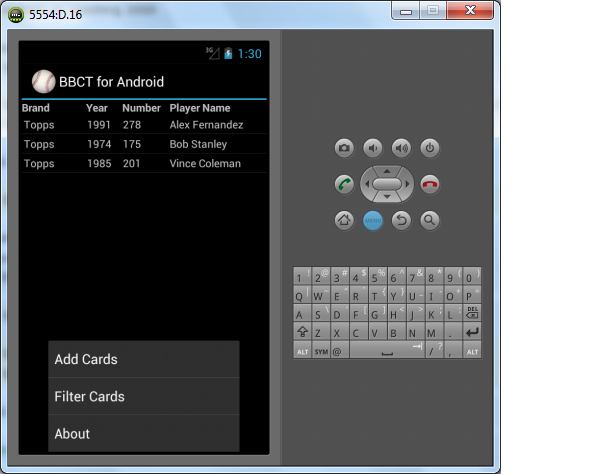Screen dimensions: 614x474
Task: Click the D-pad up arrow
Action: click(x=387, y=171)
